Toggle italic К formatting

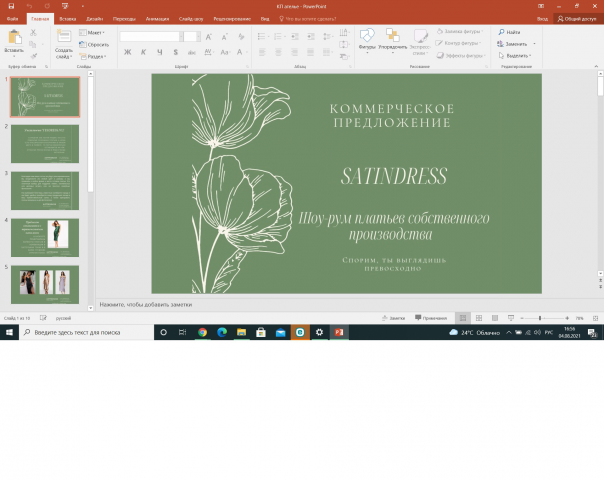click(x=143, y=52)
